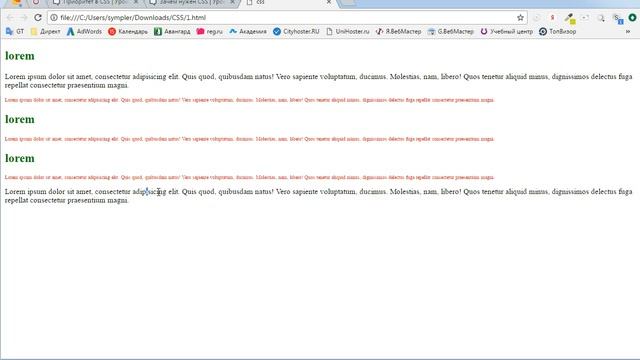Open the Авангард bookmark
The width and height of the screenshot is (640, 360).
click(x=172, y=31)
